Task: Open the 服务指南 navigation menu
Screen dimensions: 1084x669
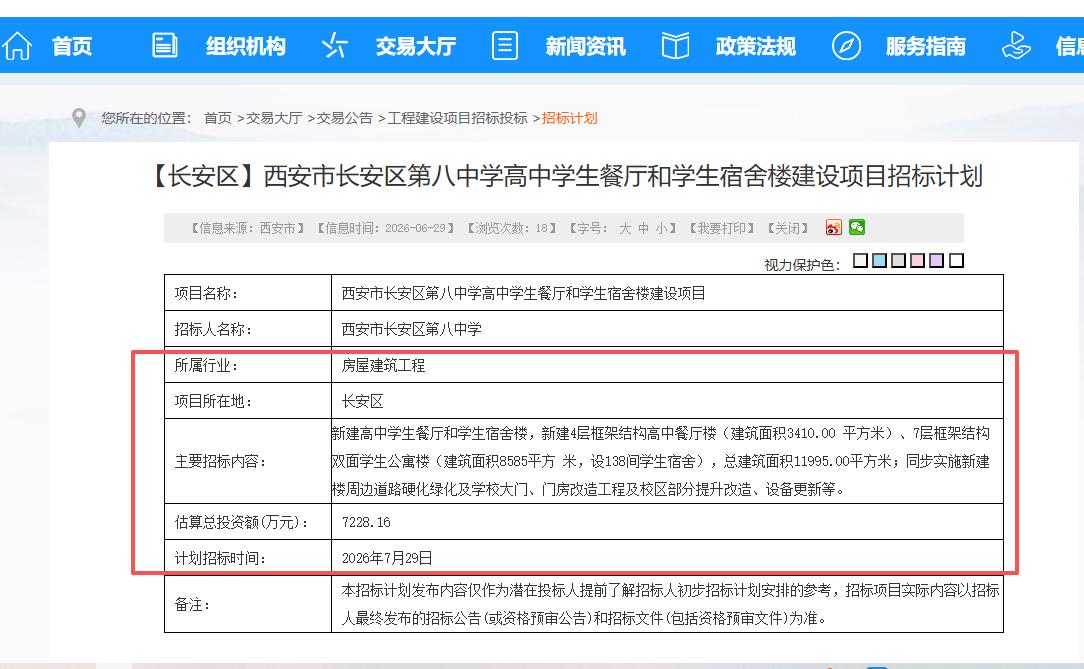Action: [x=926, y=46]
